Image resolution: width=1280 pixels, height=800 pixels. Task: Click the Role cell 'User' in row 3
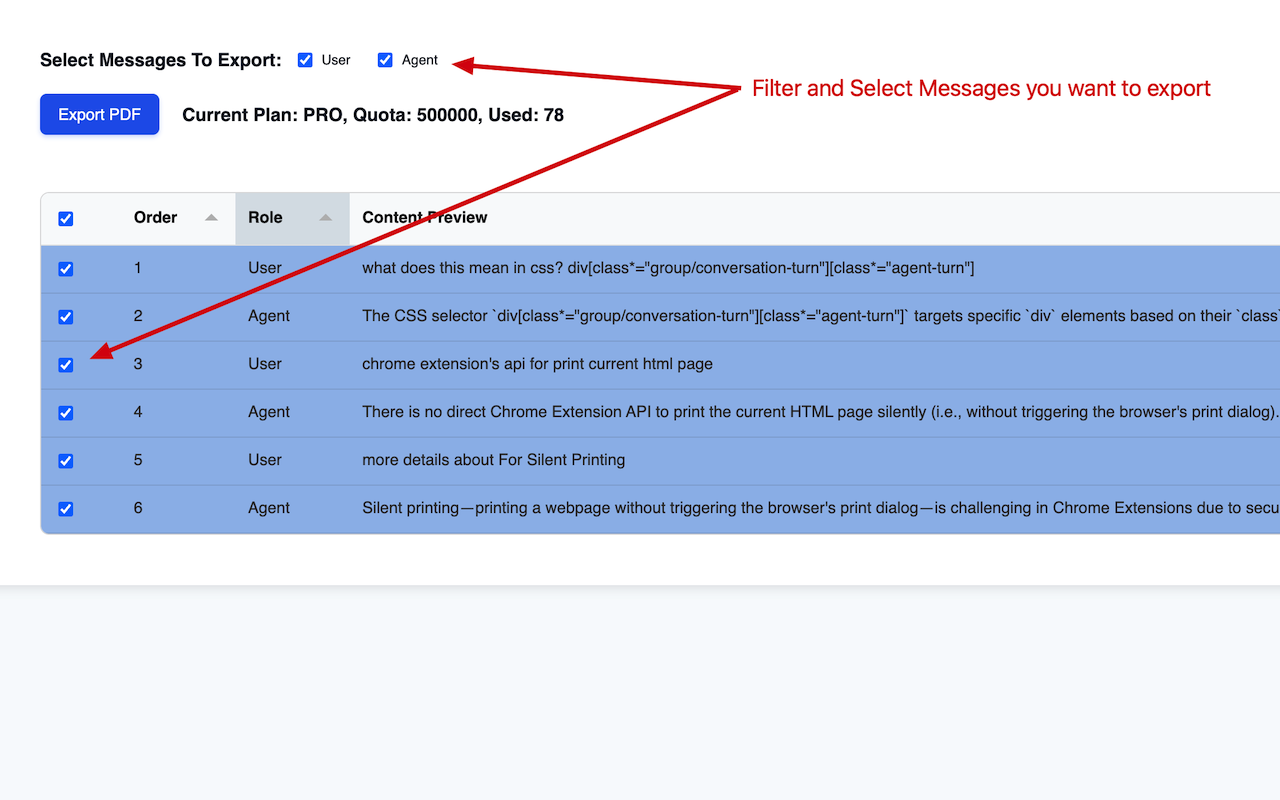pyautogui.click(x=265, y=364)
